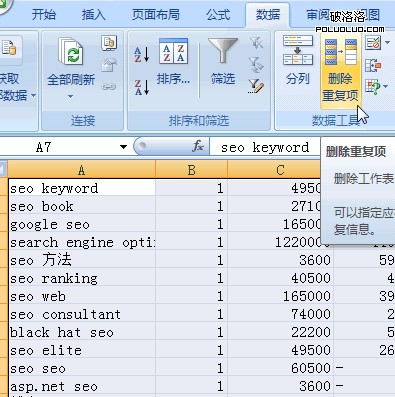This screenshot has width=395, height=397.
Task: Click the Remove Duplicates (删除重复项) button
Action: (339, 71)
